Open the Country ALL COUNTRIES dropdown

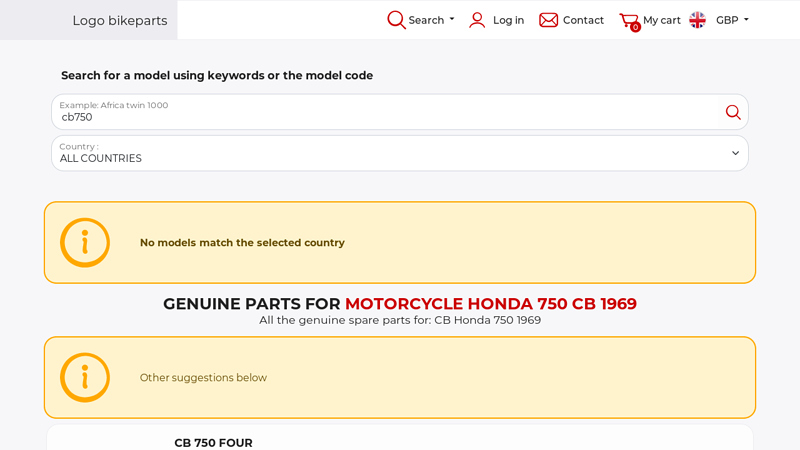(399, 153)
